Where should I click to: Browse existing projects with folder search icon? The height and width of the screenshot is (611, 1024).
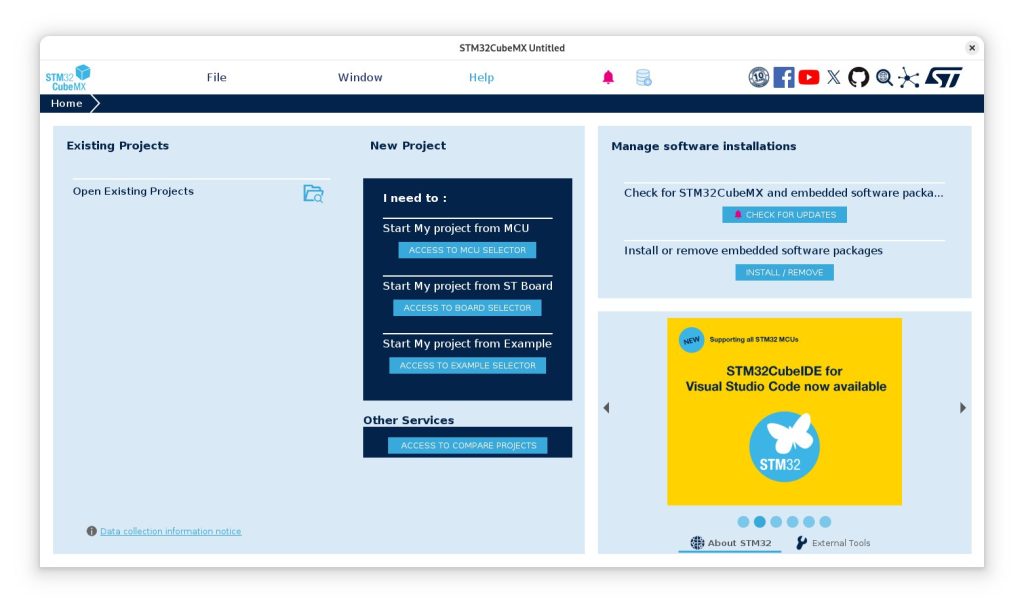(x=313, y=194)
